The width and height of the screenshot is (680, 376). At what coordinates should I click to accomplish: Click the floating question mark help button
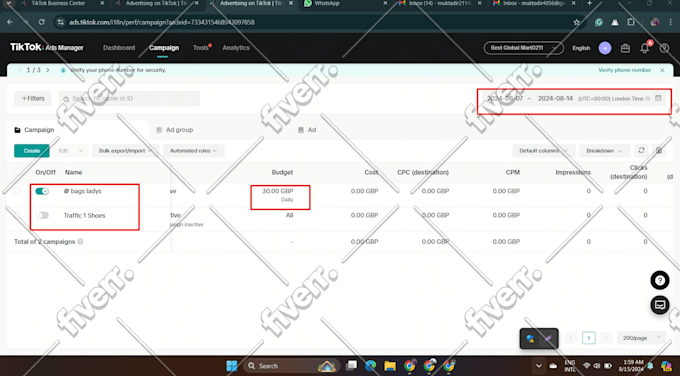coord(660,281)
